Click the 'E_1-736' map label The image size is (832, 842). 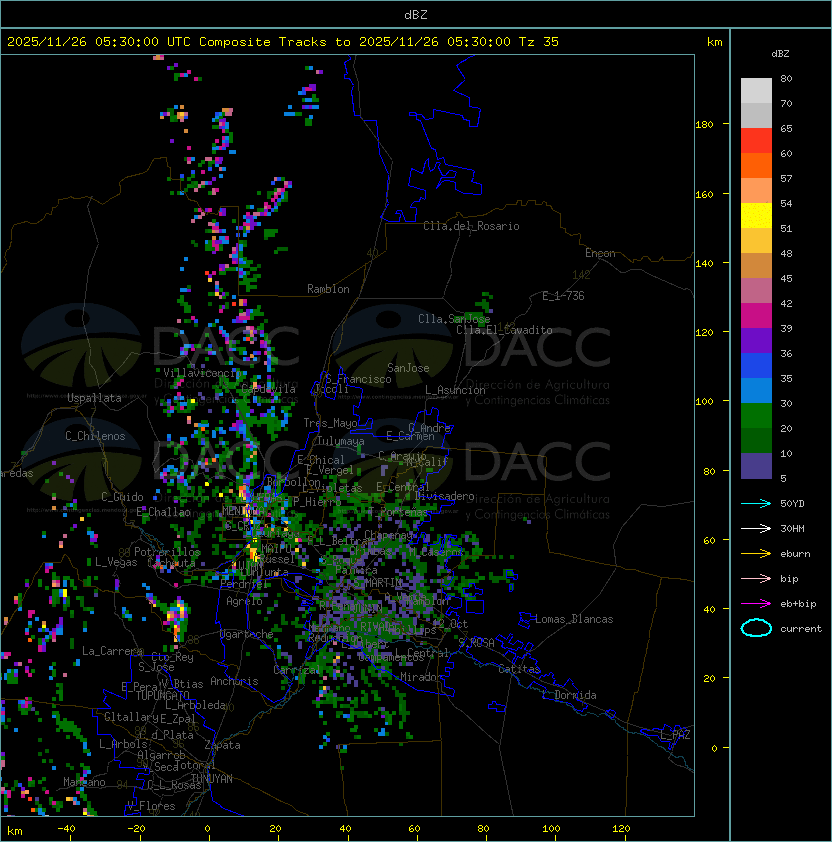tap(563, 296)
